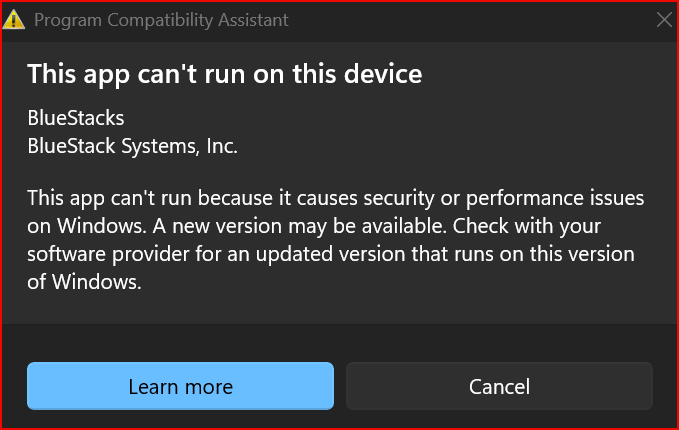Click the final line "of Windows."
This screenshot has width=679, height=430.
point(83,282)
